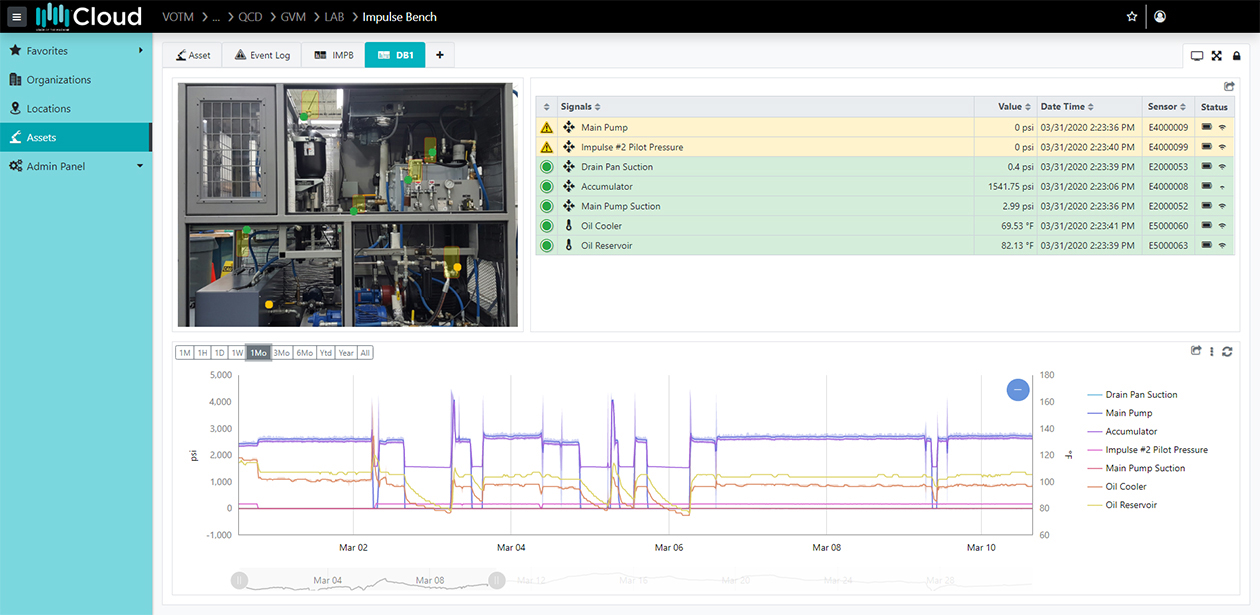Click the LAB breadcrumb link

pyautogui.click(x=333, y=17)
